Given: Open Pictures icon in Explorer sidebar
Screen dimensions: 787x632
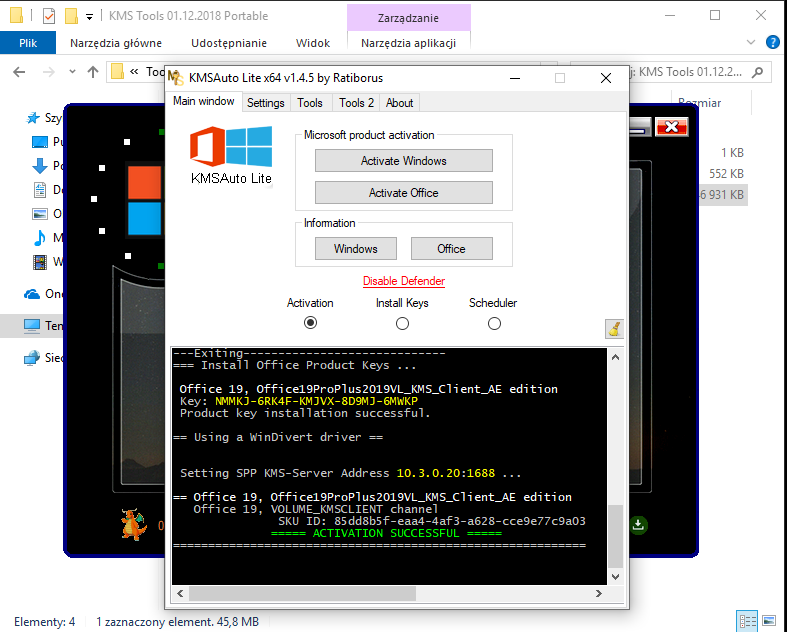Looking at the screenshot, I should tap(40, 214).
